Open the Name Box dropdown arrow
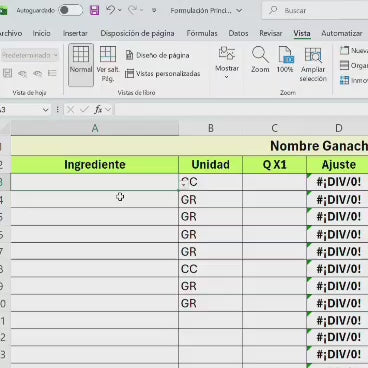Viewport: 368px width, 368px height. [x=46, y=110]
